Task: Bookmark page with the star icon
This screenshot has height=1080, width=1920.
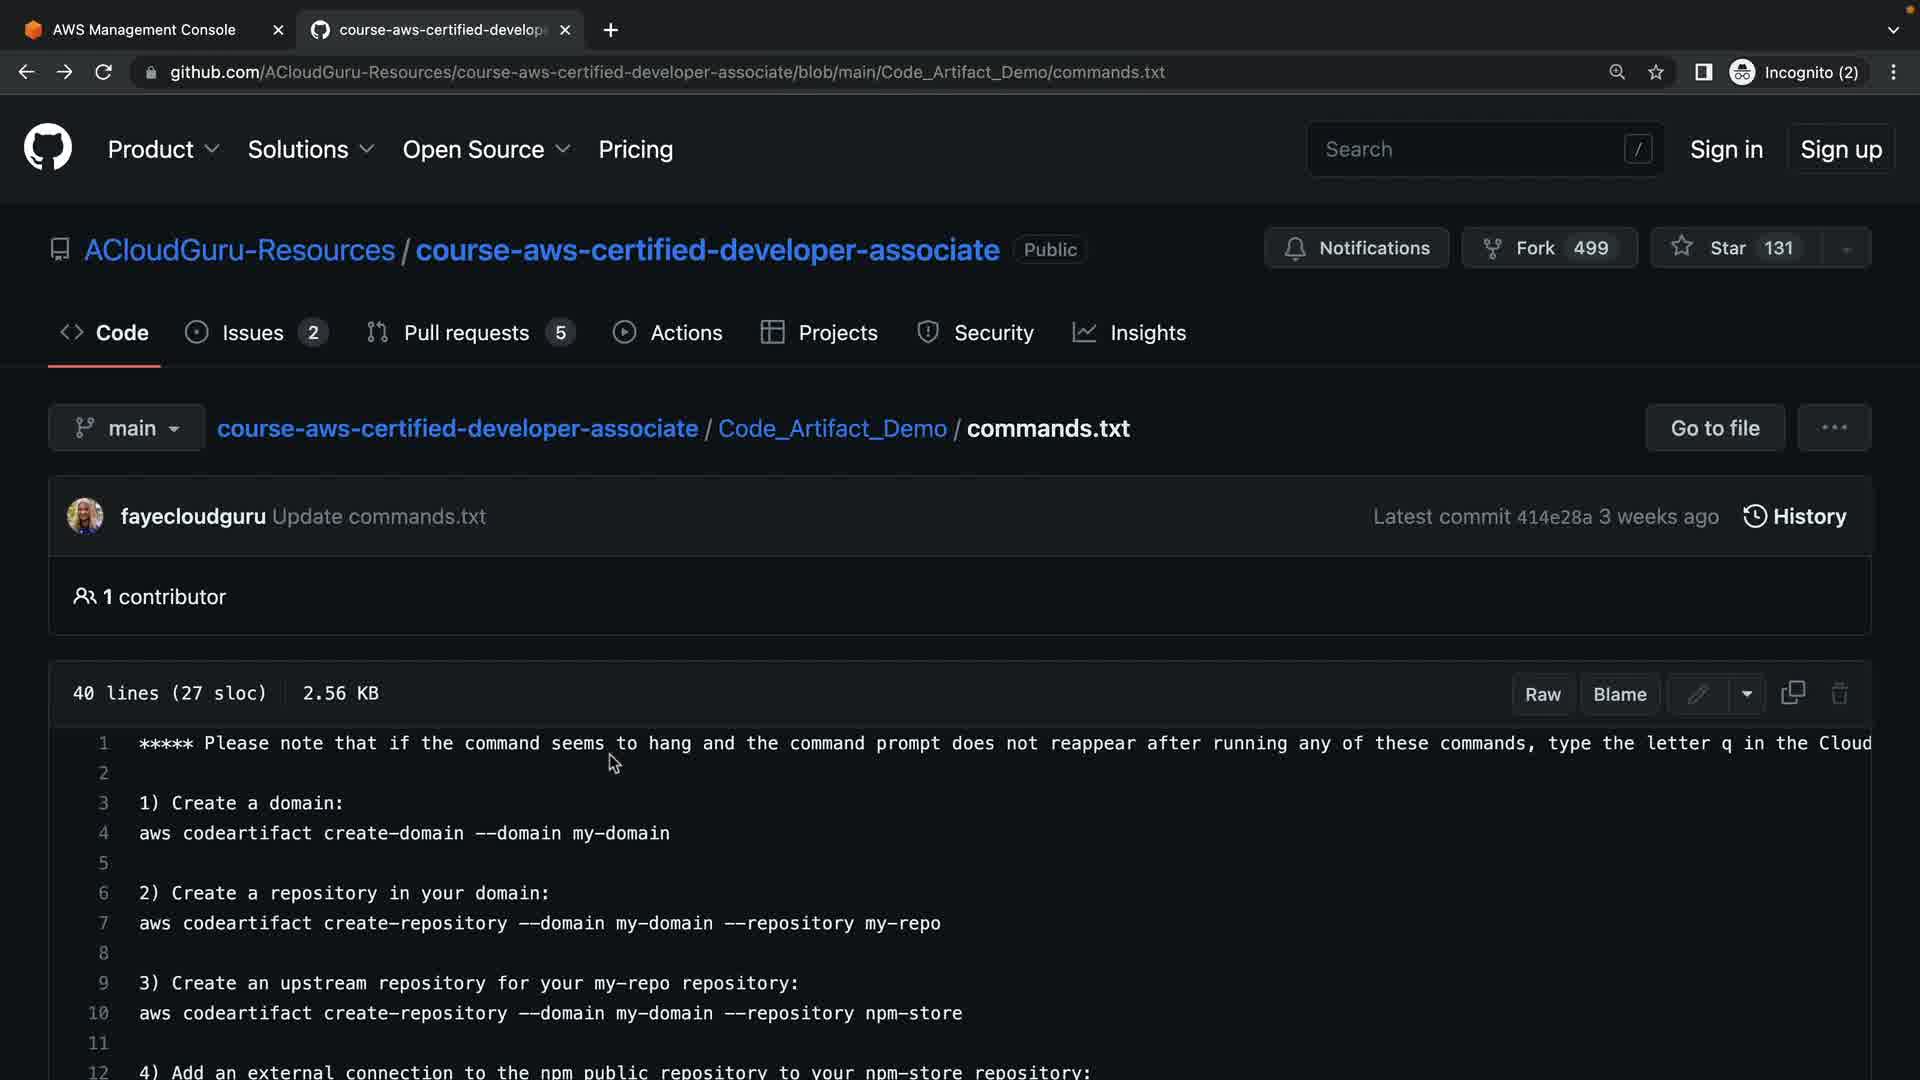Action: pos(1656,72)
